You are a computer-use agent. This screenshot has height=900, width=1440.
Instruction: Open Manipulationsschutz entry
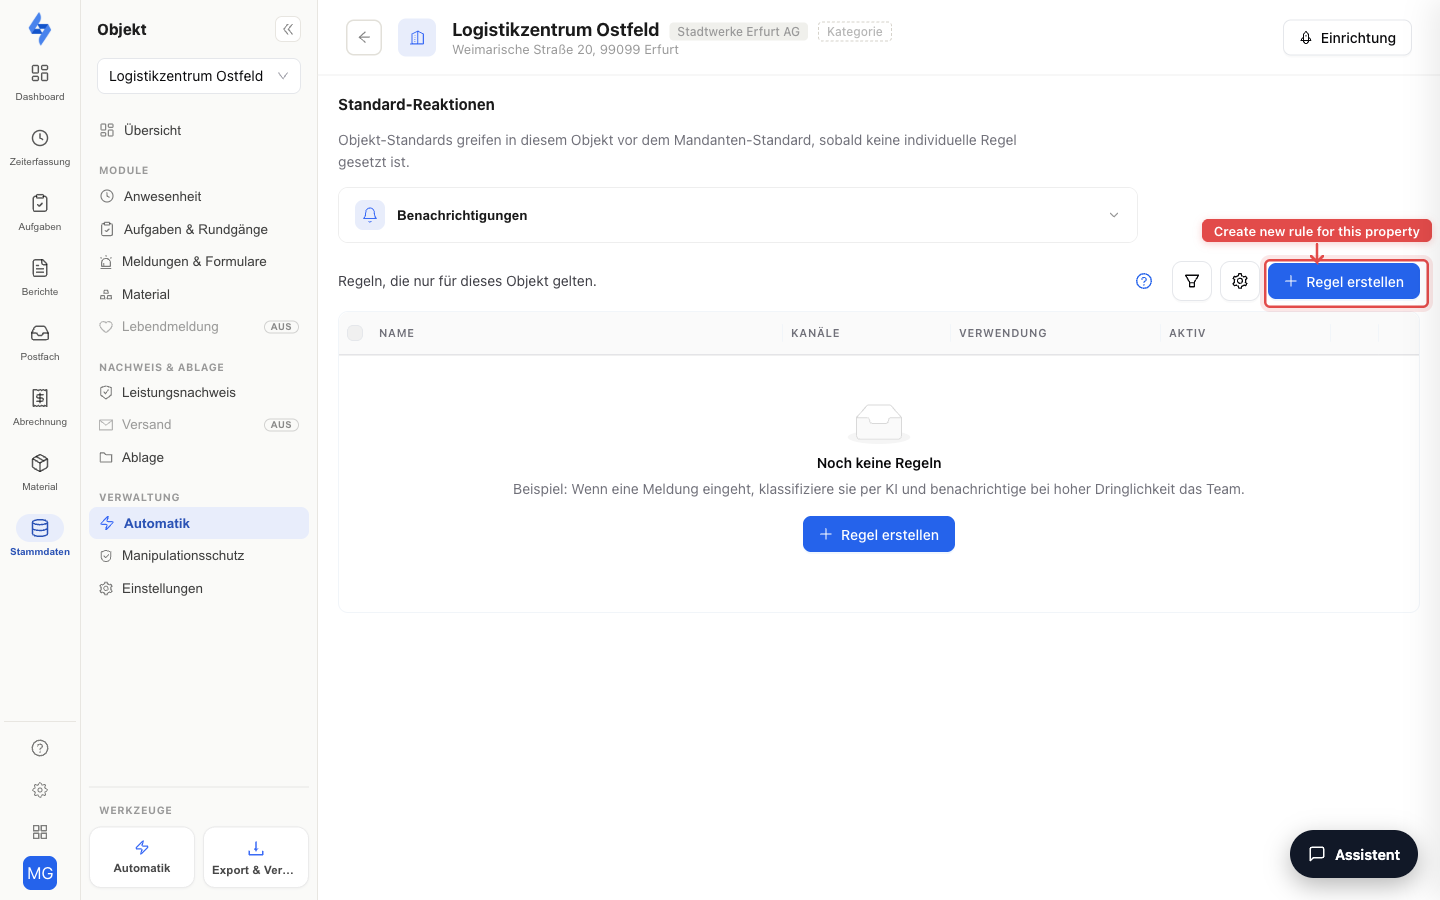tap(199, 555)
